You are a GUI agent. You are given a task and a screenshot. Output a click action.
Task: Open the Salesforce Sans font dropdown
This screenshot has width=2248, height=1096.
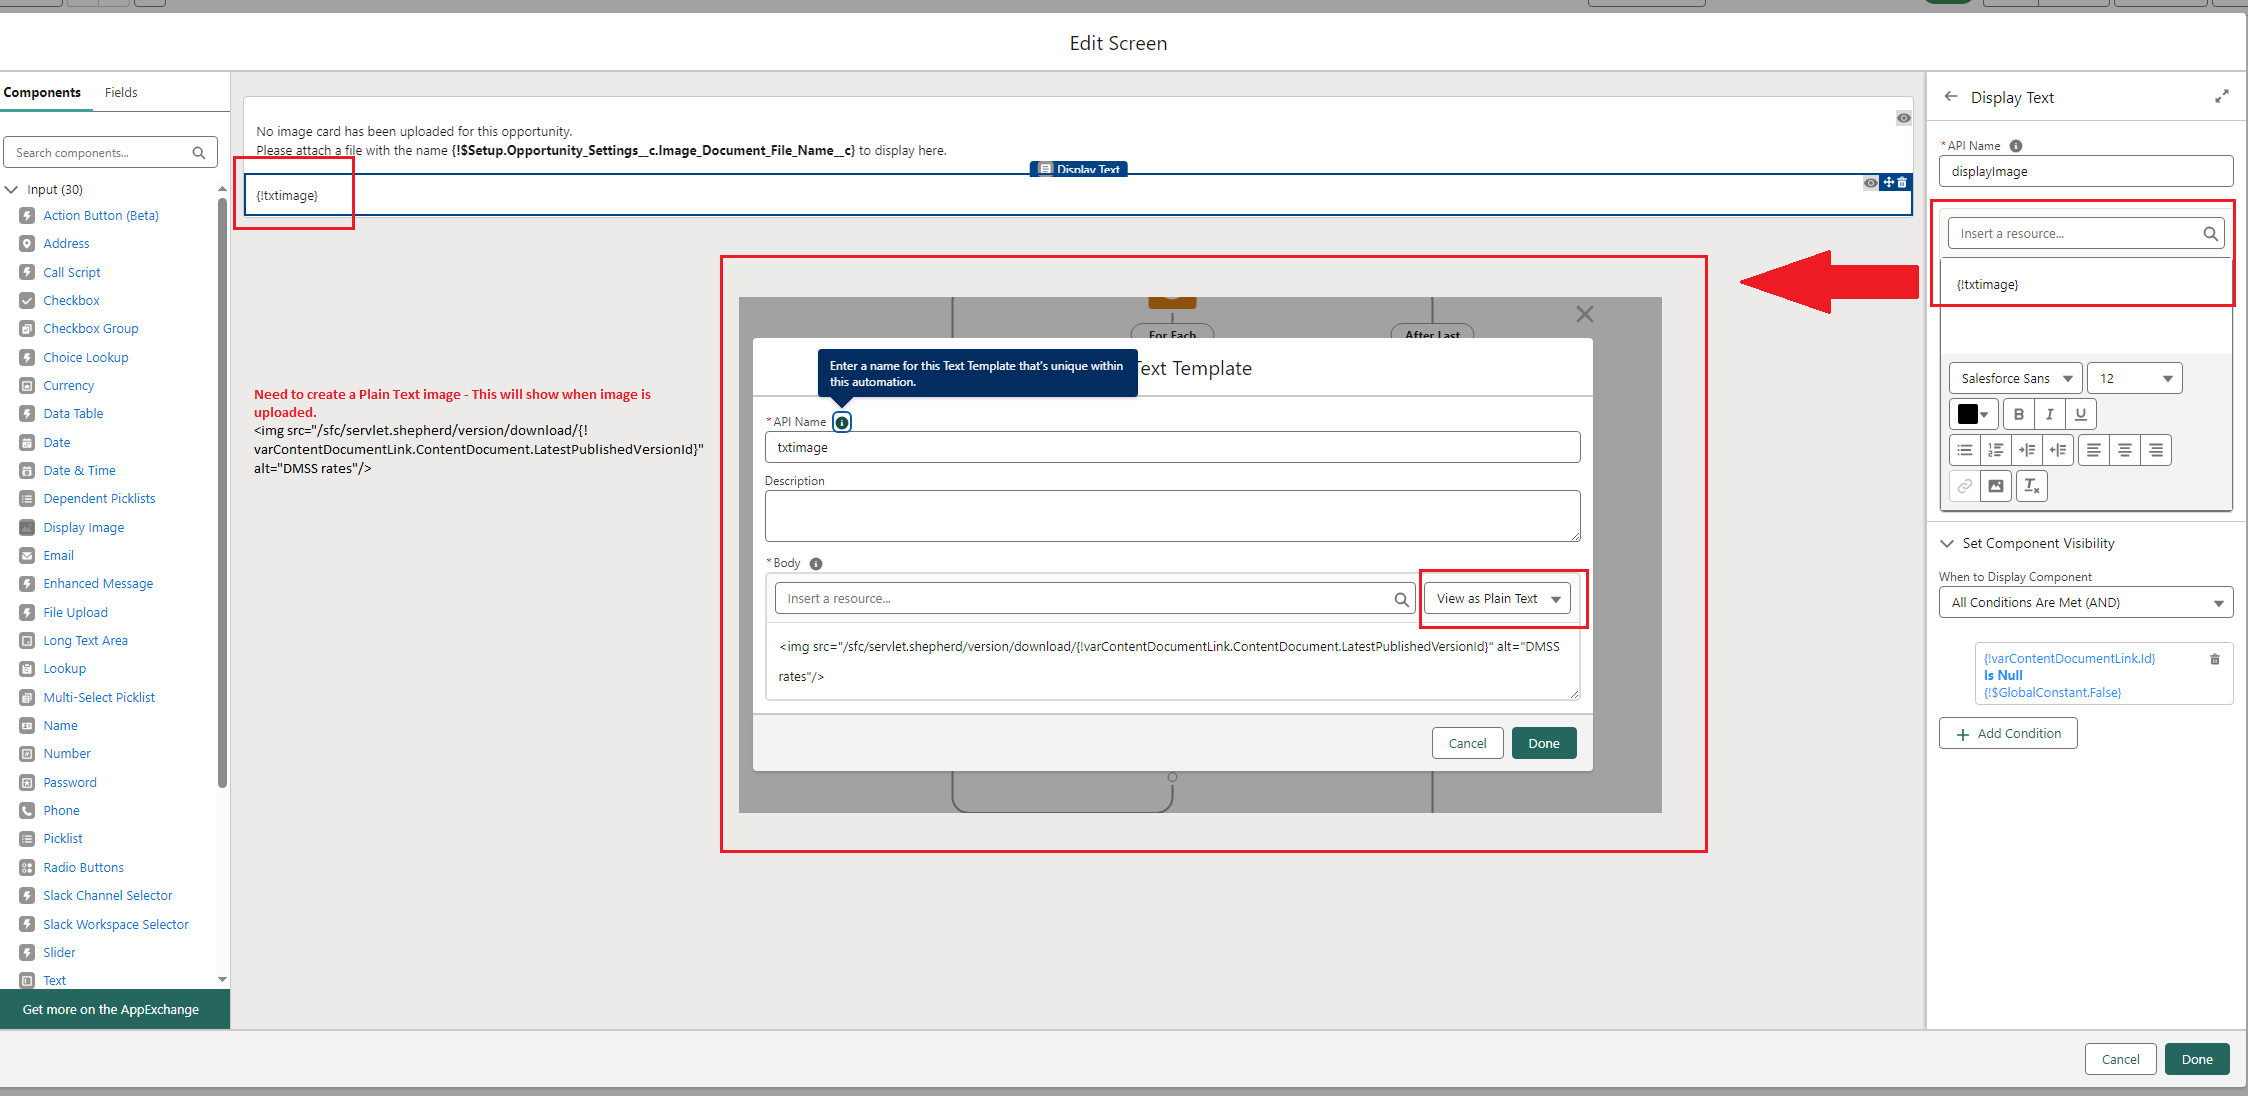coord(2015,378)
